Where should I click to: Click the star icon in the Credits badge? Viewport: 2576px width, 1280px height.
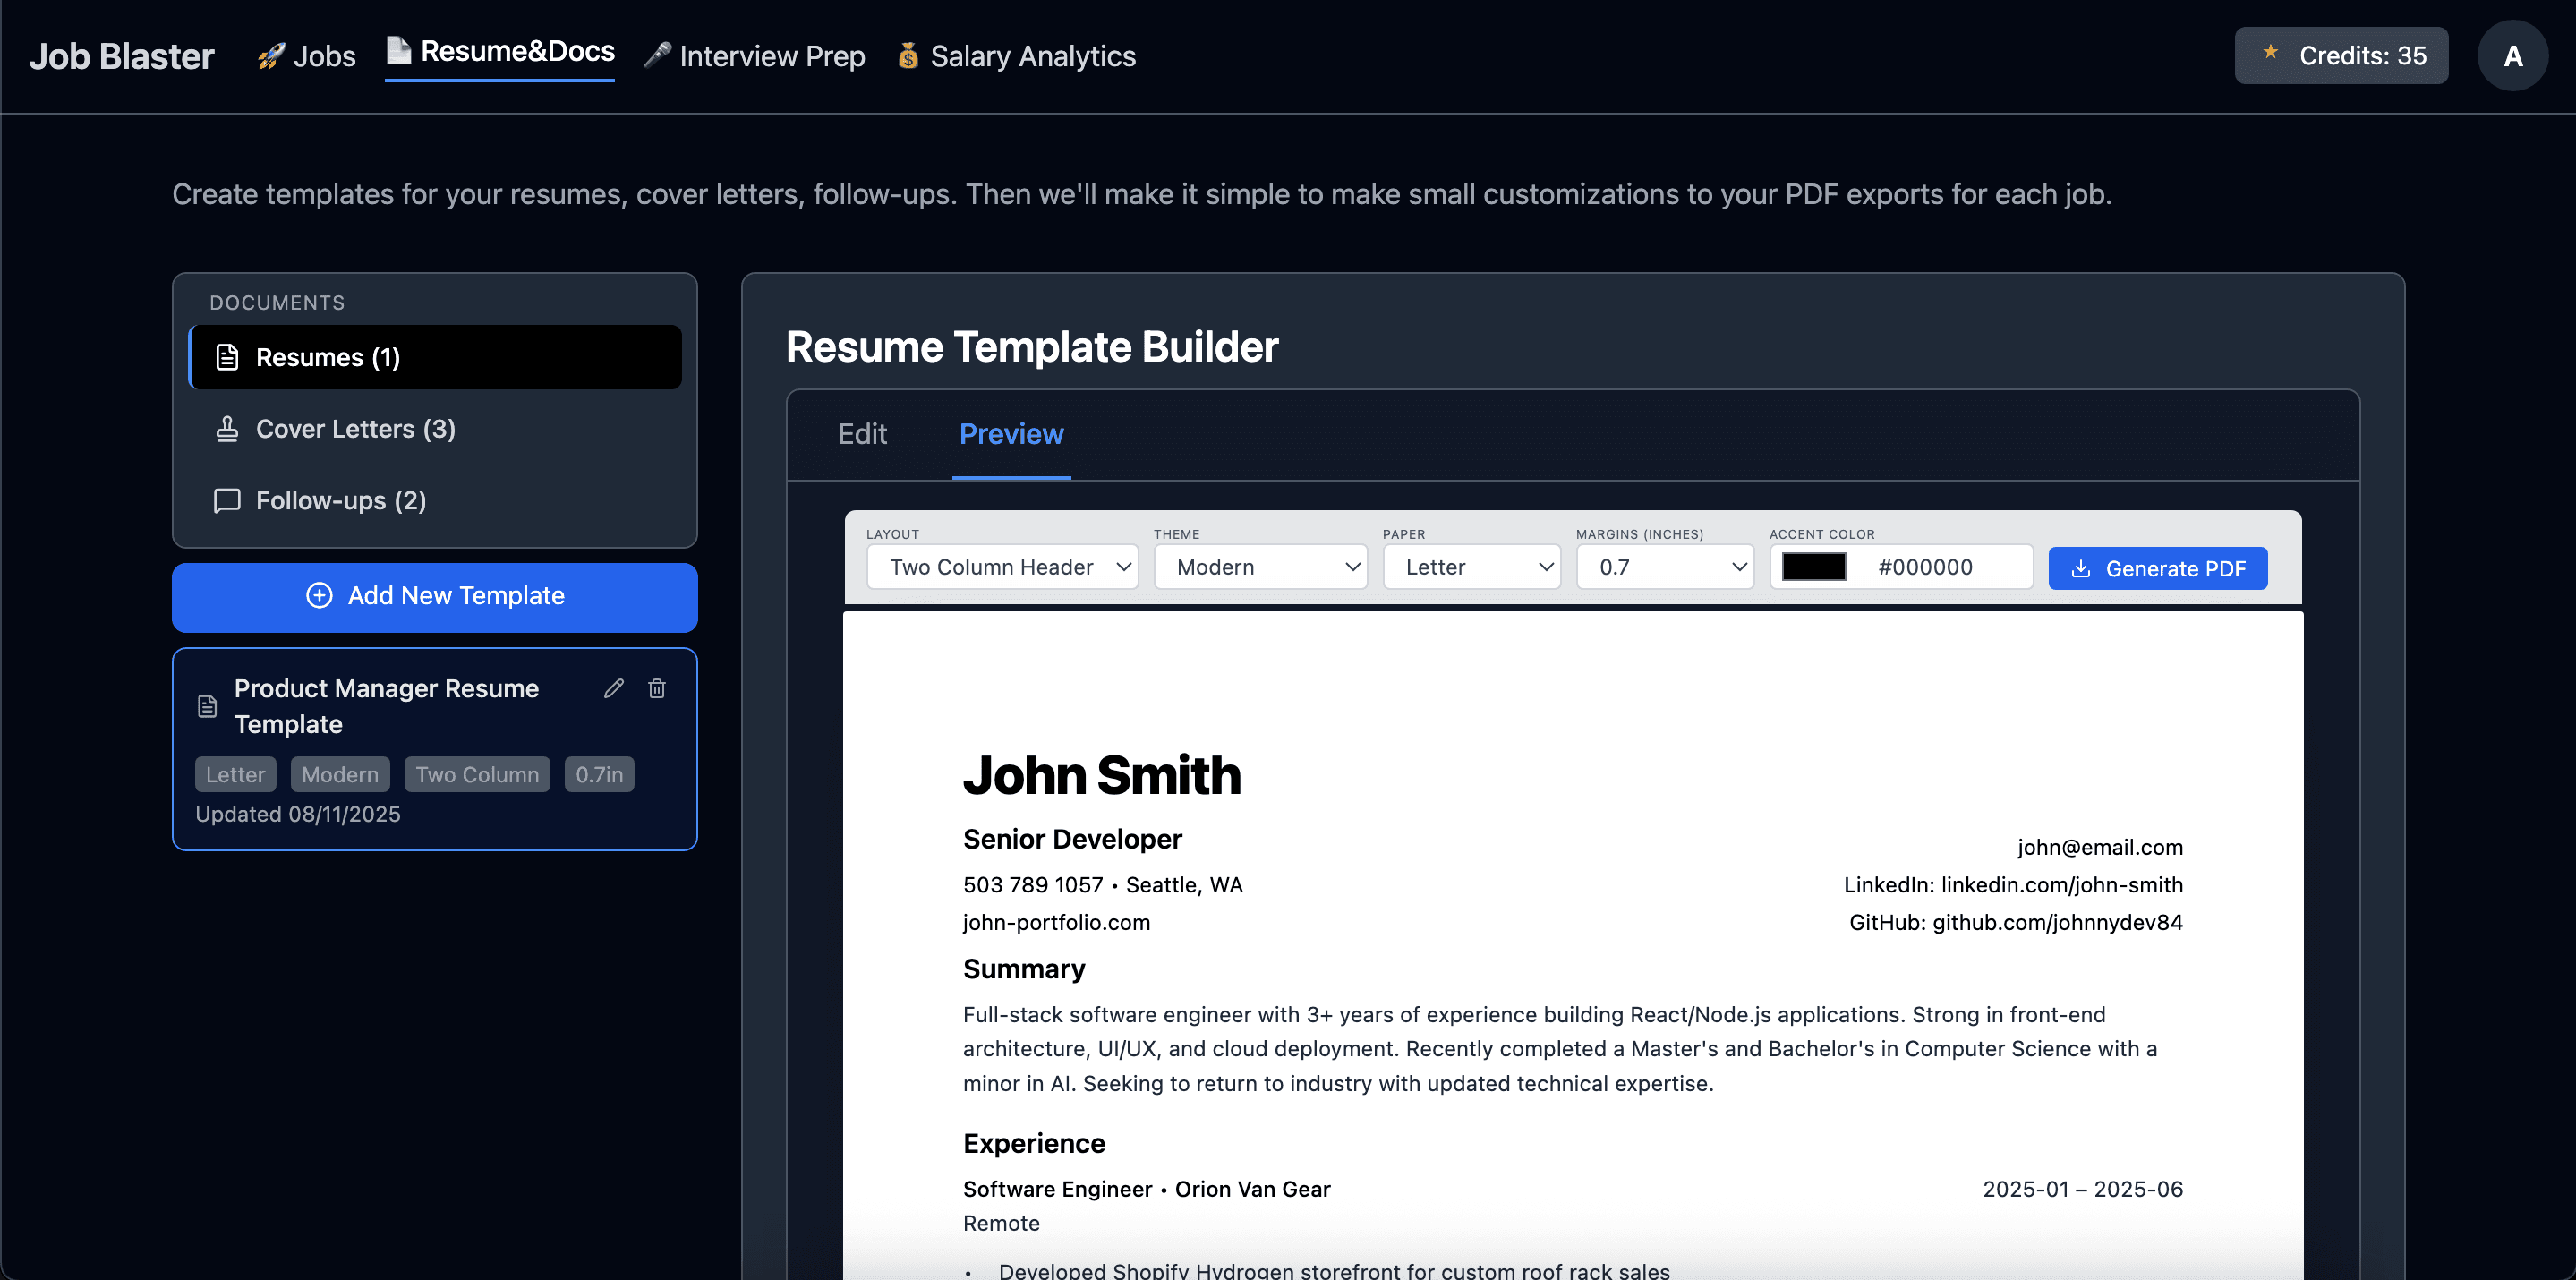(2270, 55)
